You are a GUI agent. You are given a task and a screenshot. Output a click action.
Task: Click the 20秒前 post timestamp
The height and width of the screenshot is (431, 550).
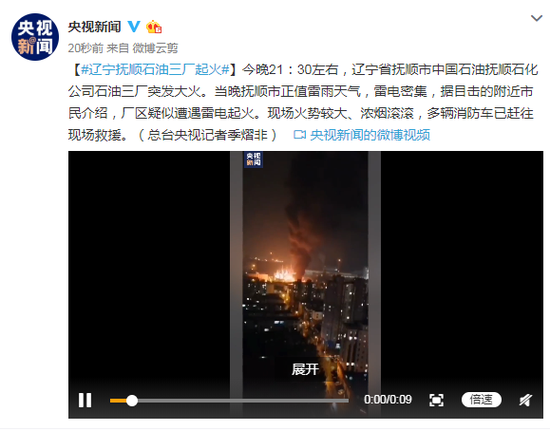point(86,48)
